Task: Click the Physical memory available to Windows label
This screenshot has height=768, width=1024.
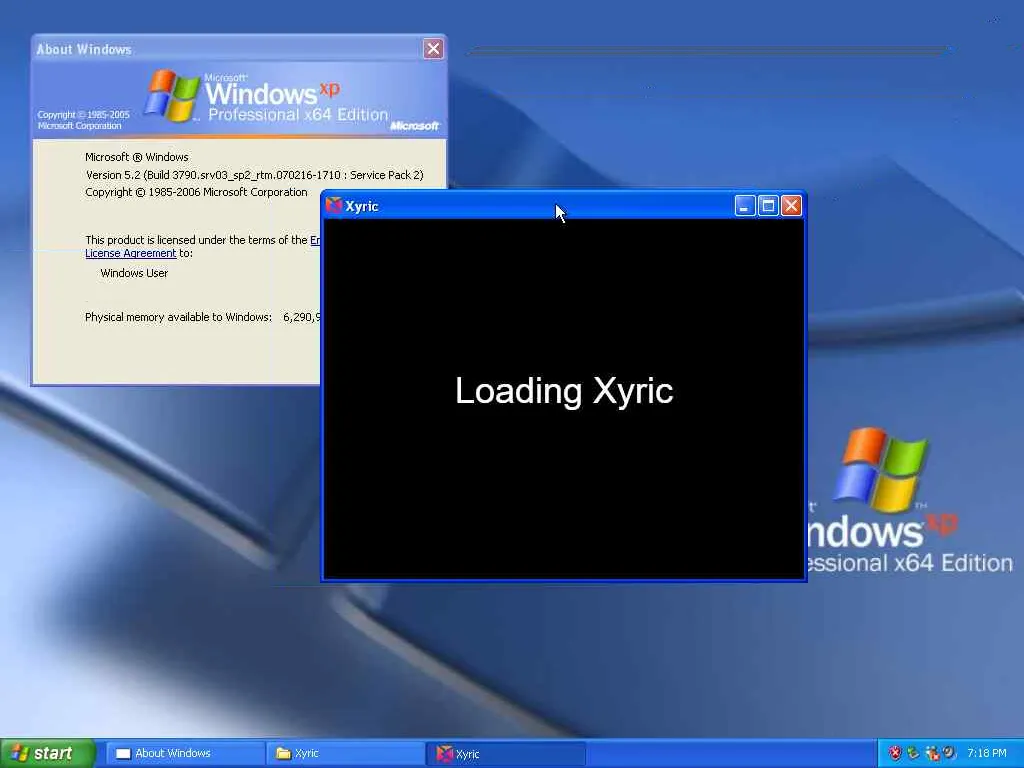Action: tap(178, 317)
